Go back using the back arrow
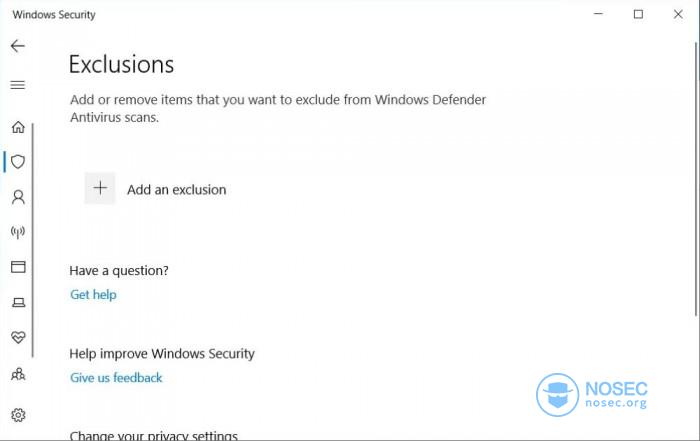 coord(18,46)
